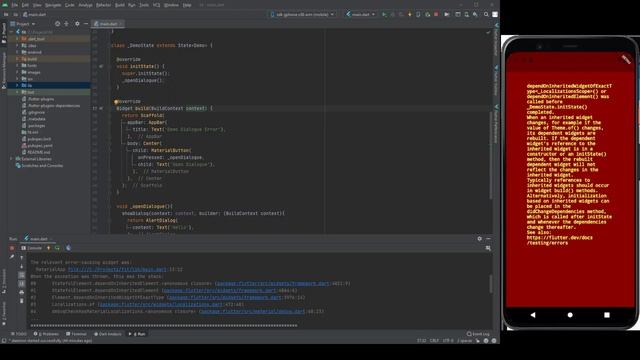
Task: Open main.dart link in console output
Action: point(117,269)
